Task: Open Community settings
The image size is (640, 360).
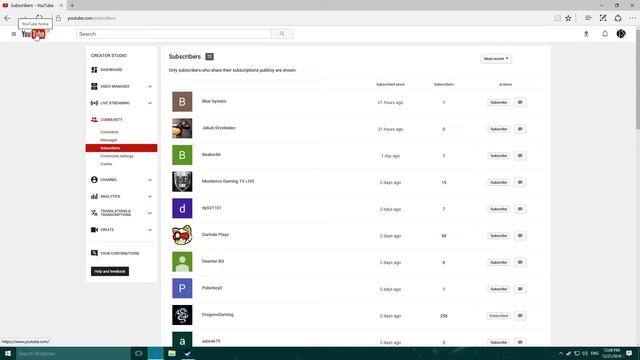Action: pyautogui.click(x=117, y=156)
